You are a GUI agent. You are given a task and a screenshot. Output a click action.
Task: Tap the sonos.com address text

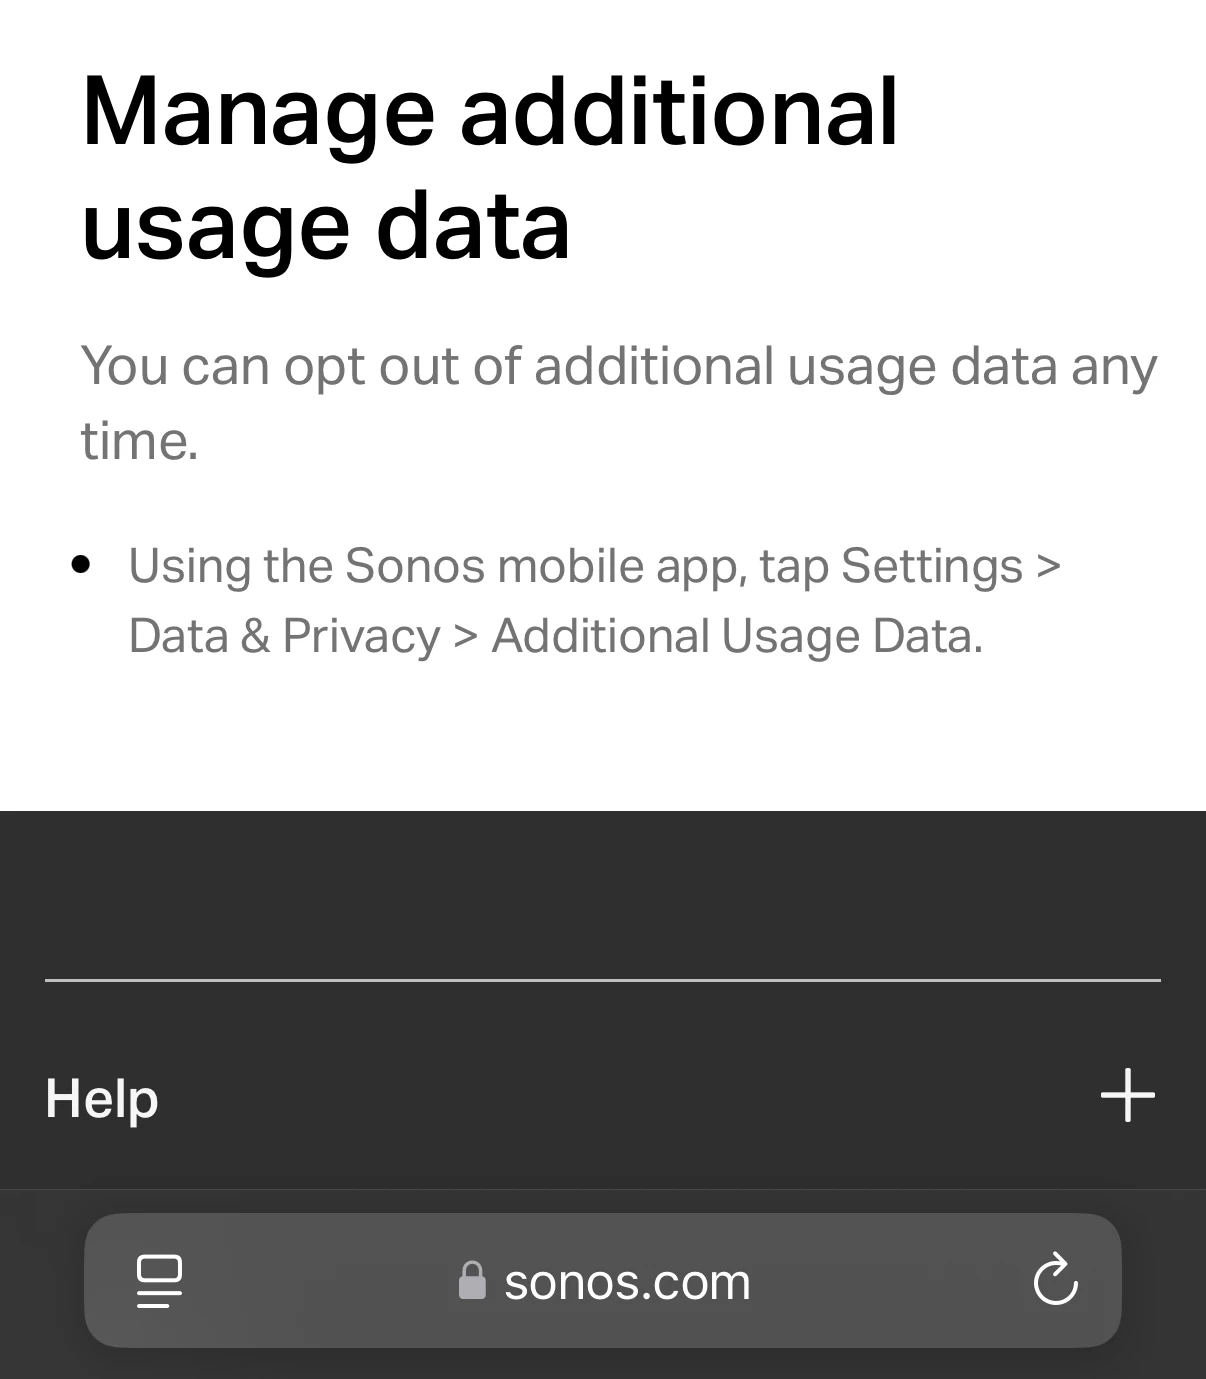click(x=627, y=1281)
